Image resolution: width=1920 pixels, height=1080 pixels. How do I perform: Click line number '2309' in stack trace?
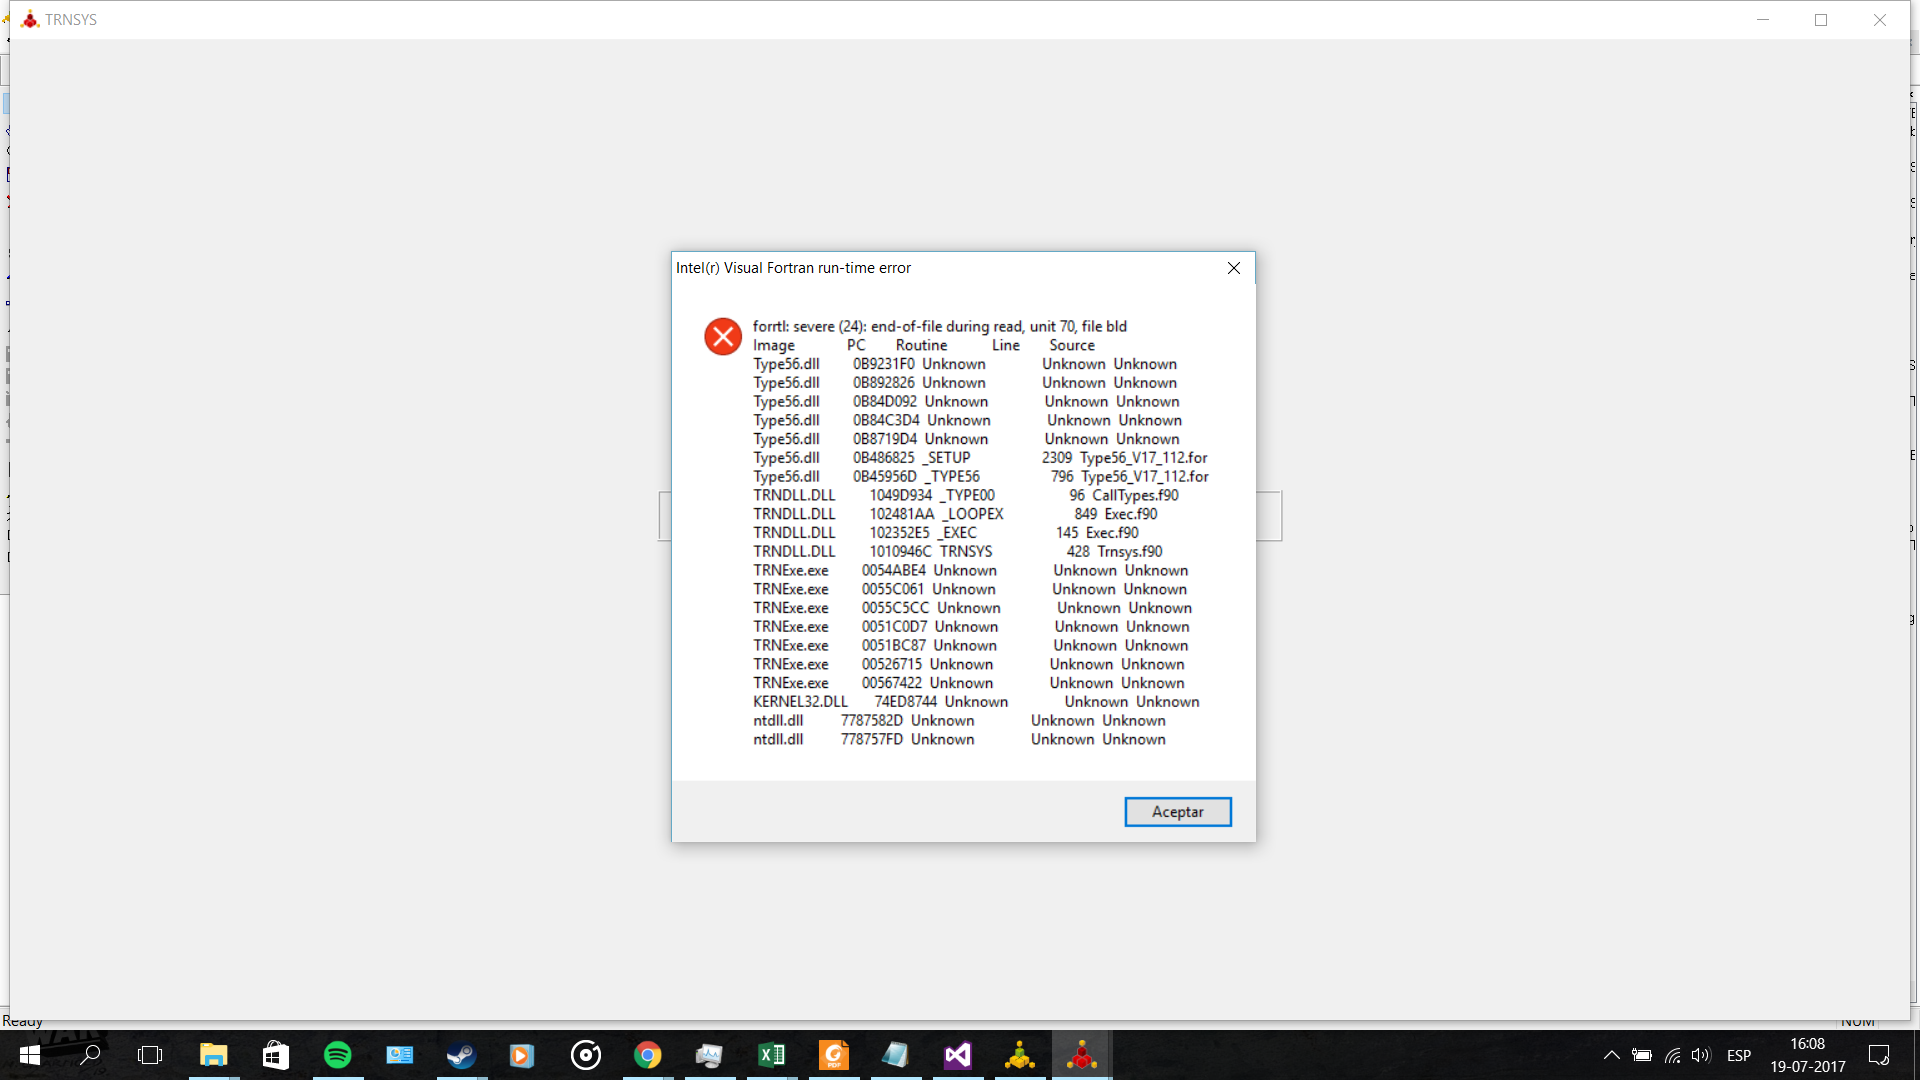click(x=1057, y=458)
